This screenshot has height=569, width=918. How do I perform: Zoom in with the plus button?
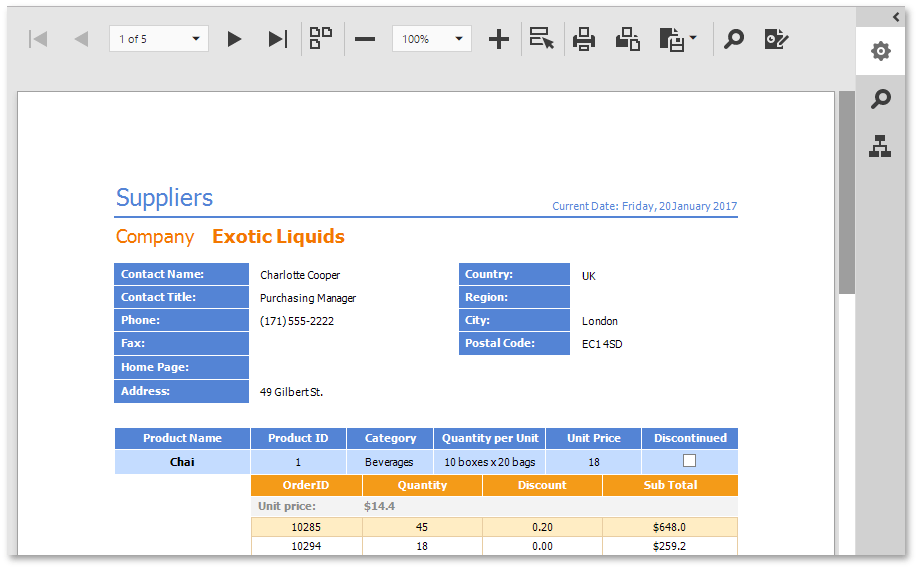[x=498, y=39]
